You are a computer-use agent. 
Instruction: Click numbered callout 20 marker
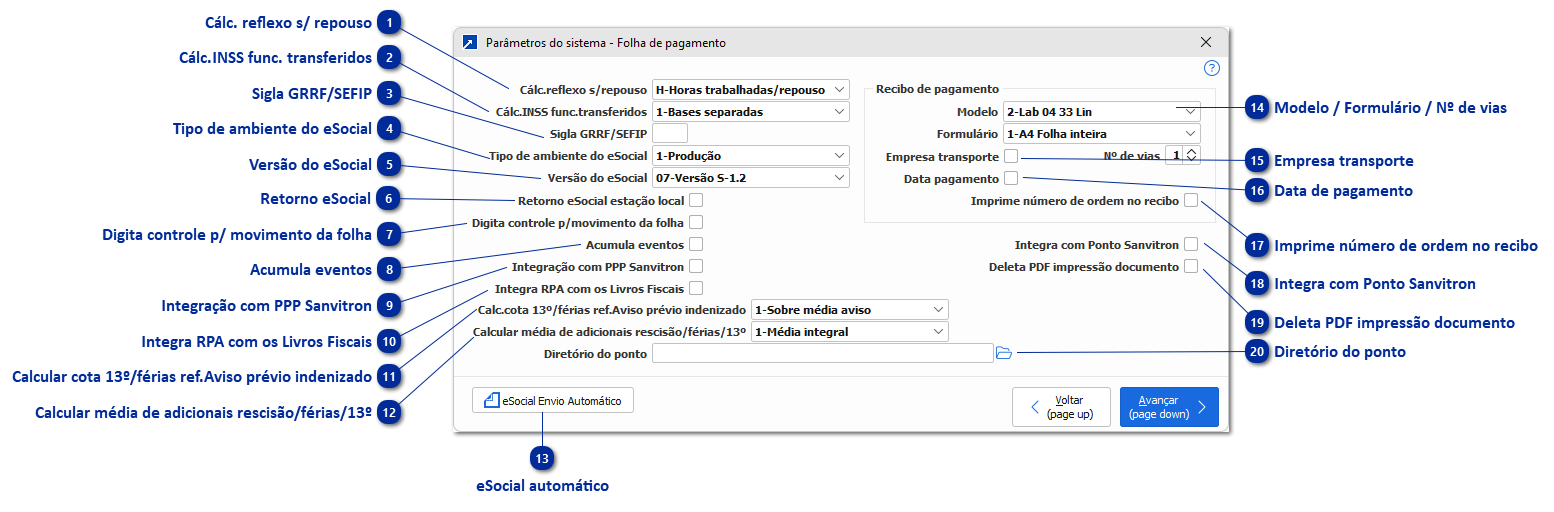click(x=1257, y=352)
